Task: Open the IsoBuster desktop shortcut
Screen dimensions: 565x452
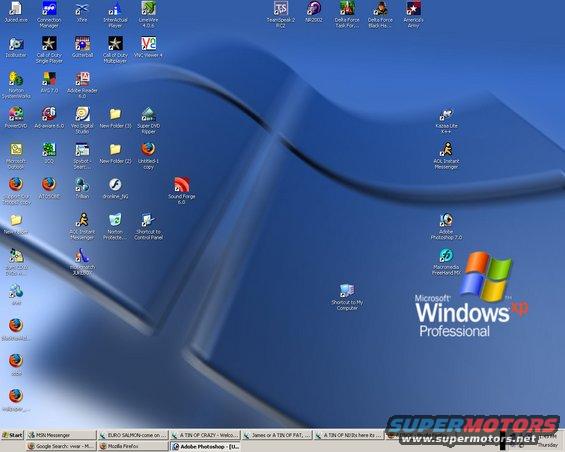Action: (16, 47)
